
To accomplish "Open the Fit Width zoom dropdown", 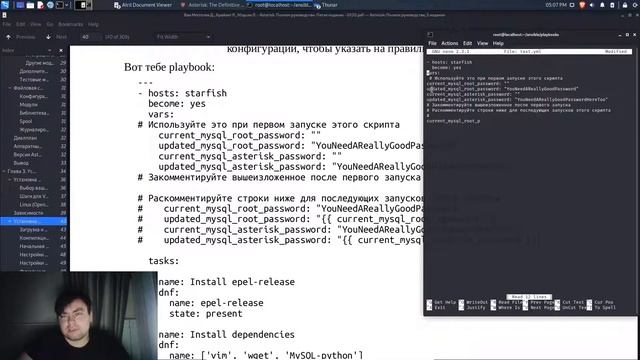I will coord(183,37).
